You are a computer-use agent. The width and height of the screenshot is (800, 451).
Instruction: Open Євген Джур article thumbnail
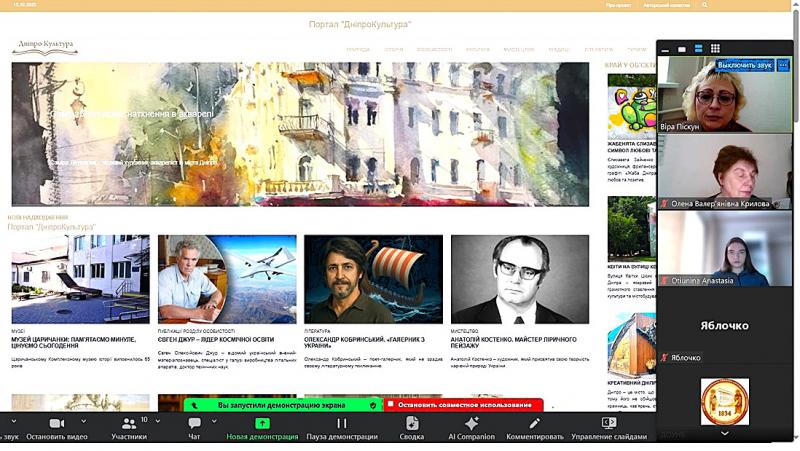tap(227, 279)
